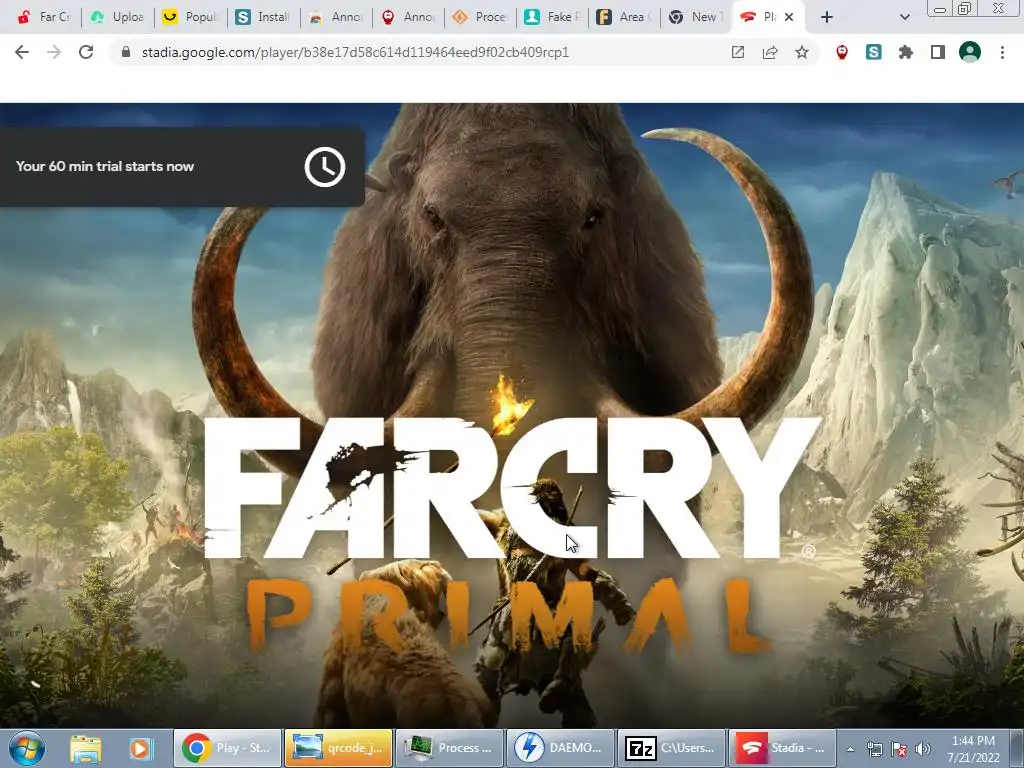Show hidden system tray icons

[x=850, y=749]
